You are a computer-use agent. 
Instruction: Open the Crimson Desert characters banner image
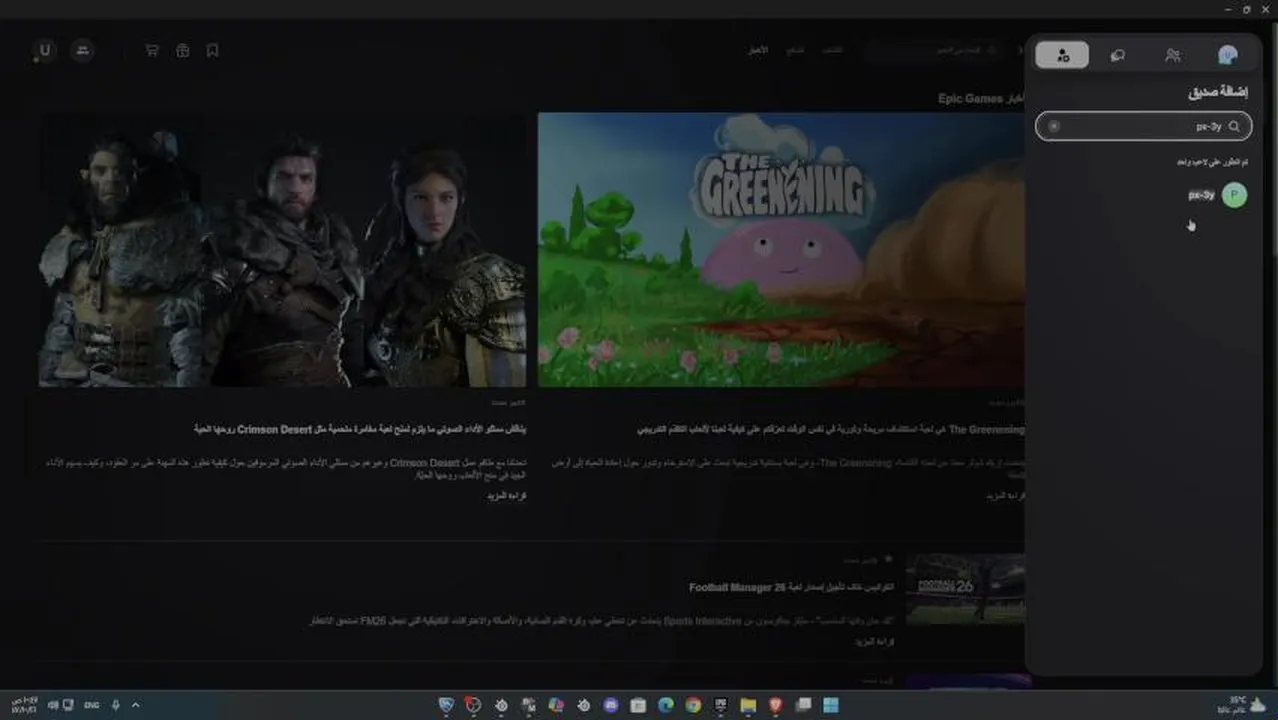pos(282,249)
